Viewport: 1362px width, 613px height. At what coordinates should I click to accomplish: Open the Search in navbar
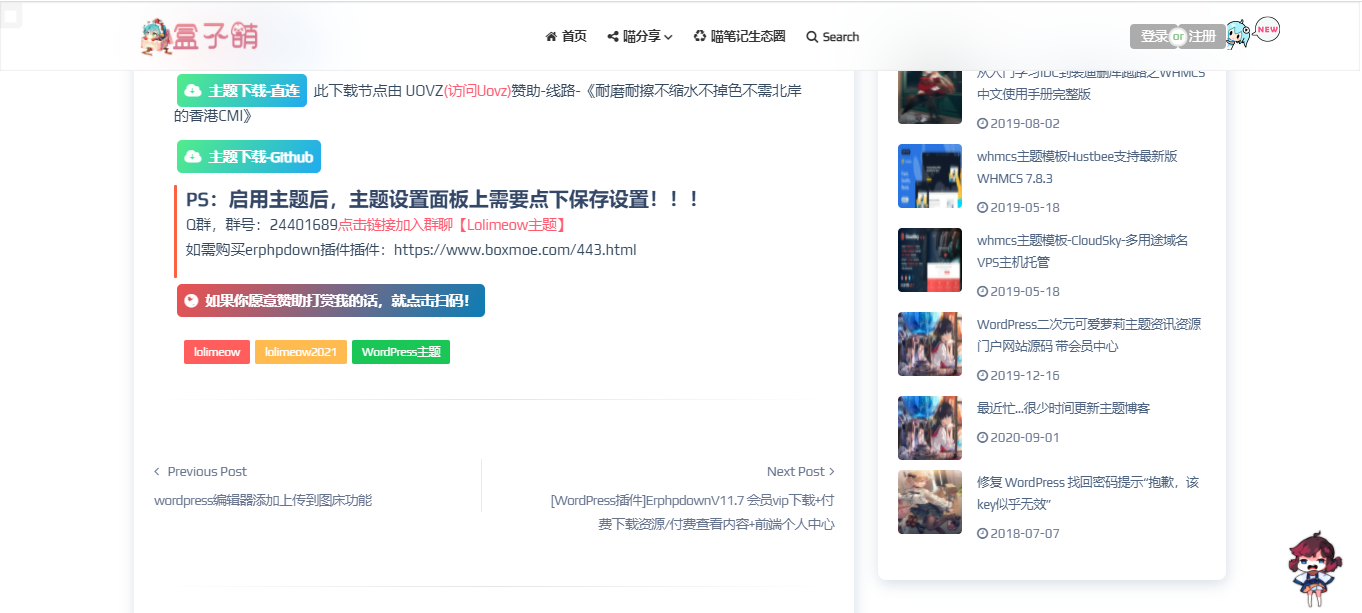[x=832, y=37]
